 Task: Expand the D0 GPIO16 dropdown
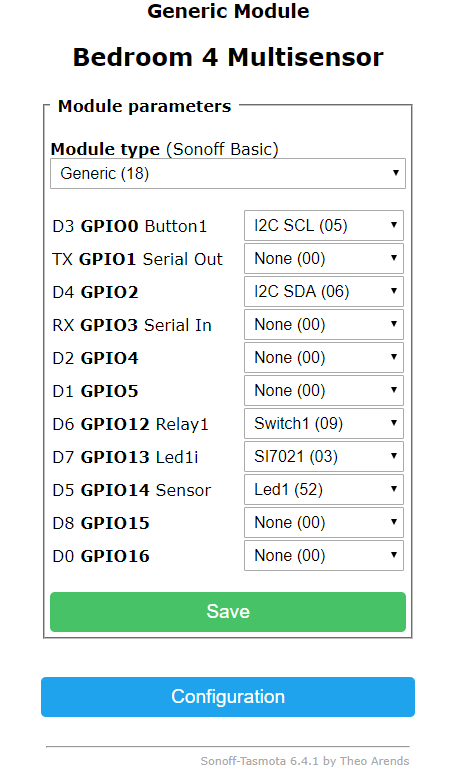coord(324,555)
